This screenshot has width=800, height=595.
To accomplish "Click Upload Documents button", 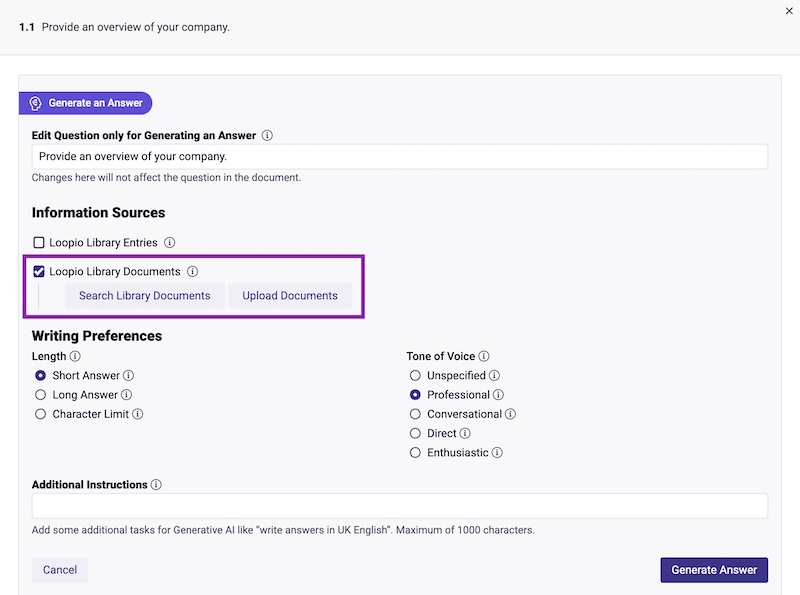I will (290, 296).
